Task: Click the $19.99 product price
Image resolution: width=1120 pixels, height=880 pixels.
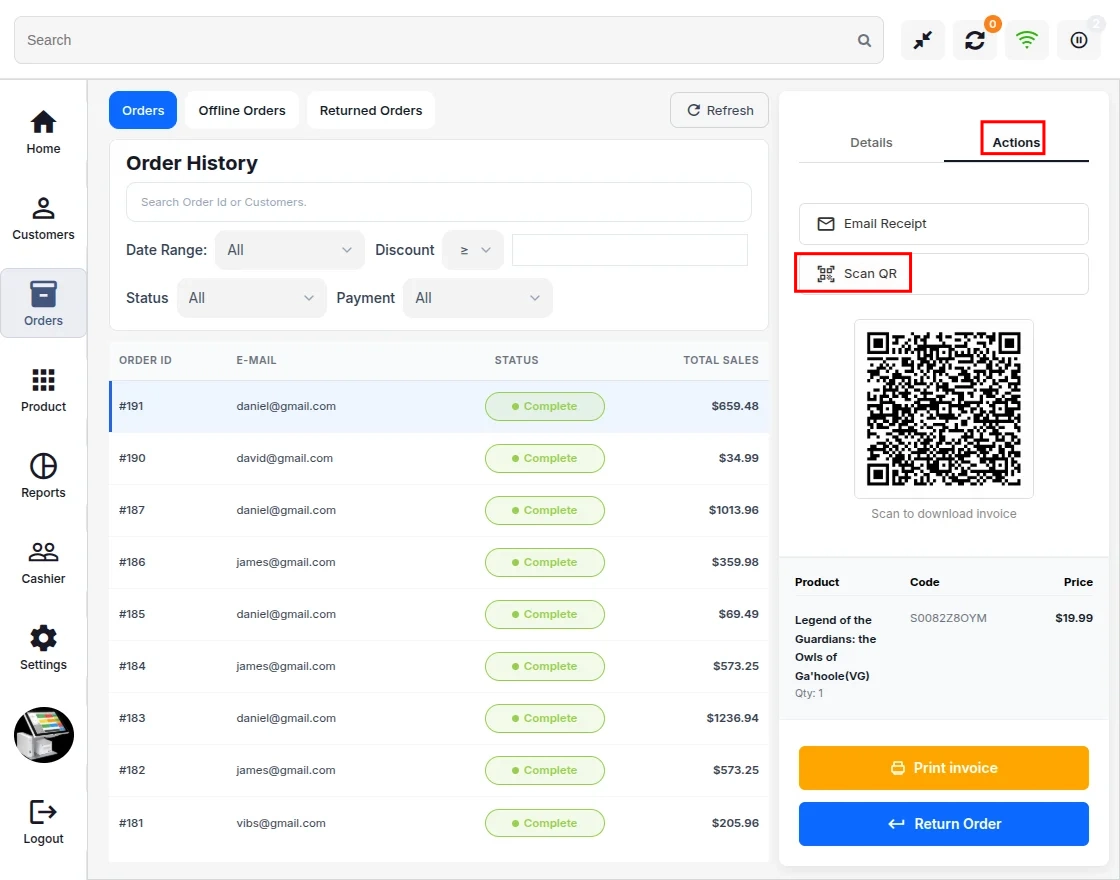Action: click(x=1074, y=619)
